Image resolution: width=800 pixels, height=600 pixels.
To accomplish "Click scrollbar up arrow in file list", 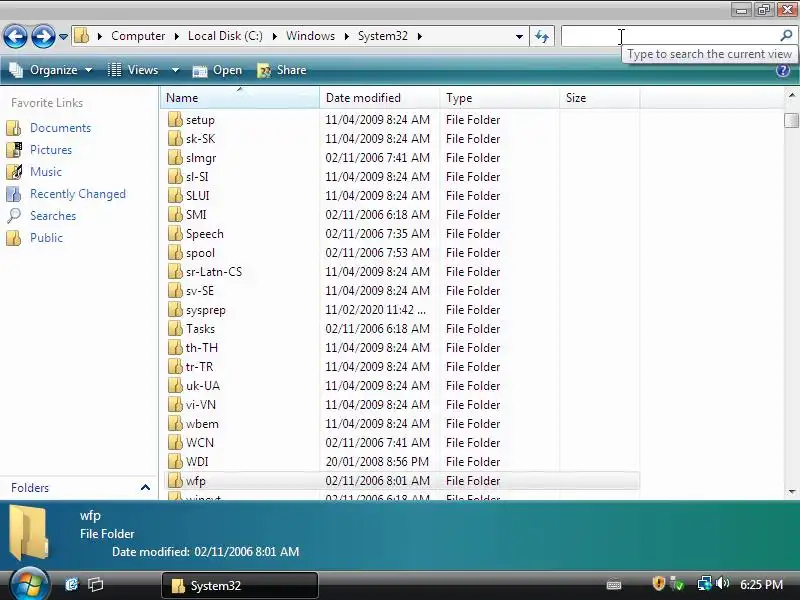I will click(x=791, y=95).
